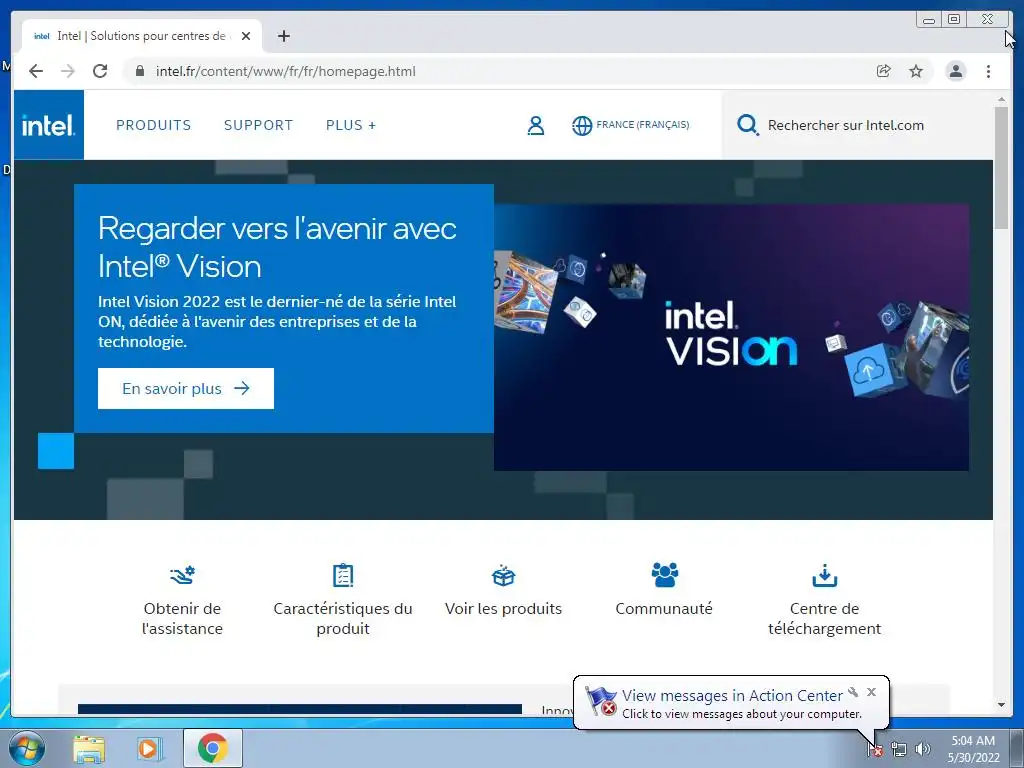This screenshot has height=768, width=1024.
Task: Share this page via the share icon
Action: coord(884,71)
